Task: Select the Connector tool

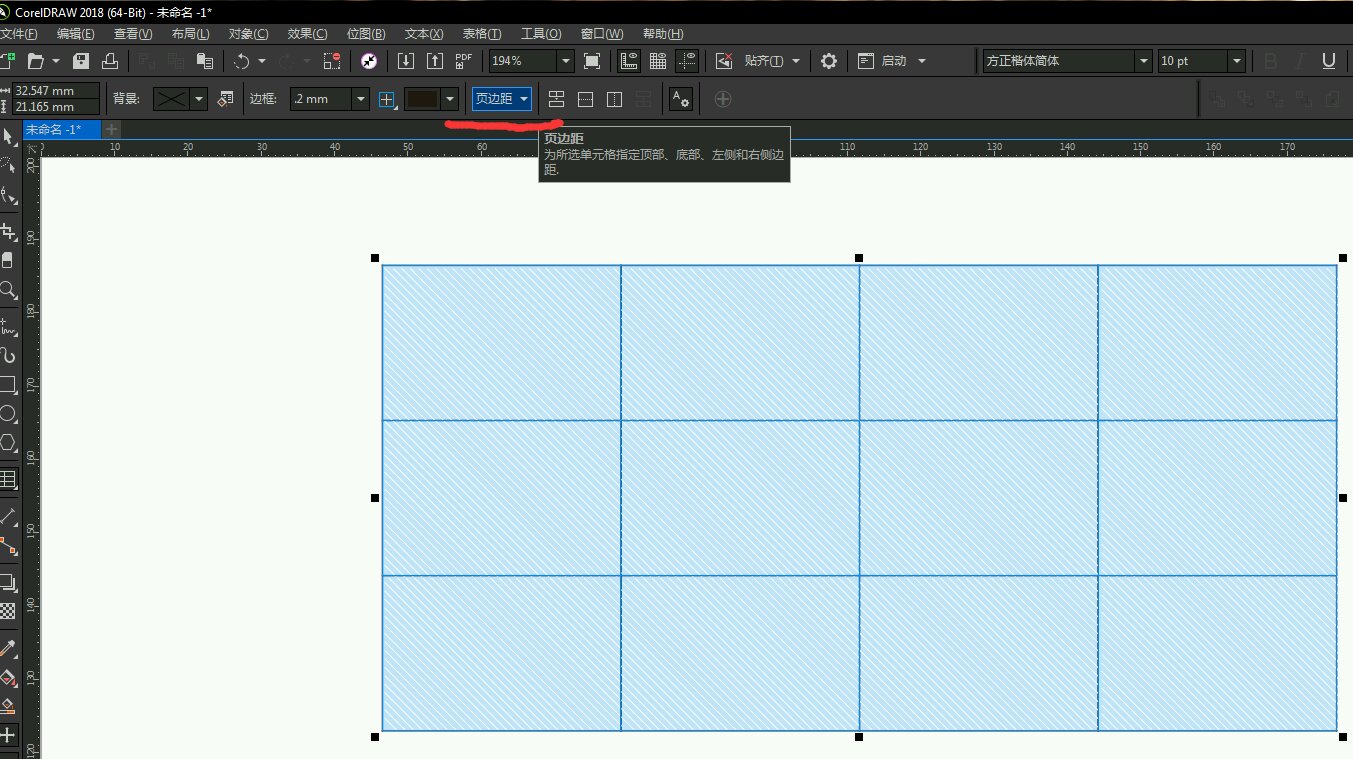Action: tap(8, 546)
